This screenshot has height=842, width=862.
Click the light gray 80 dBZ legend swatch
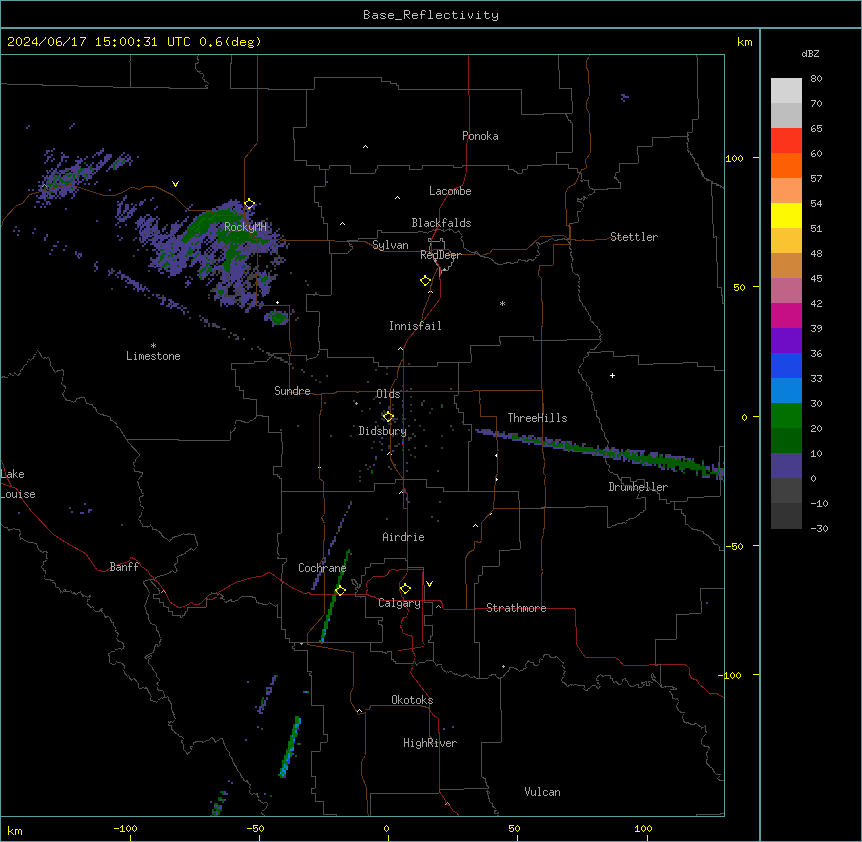[786, 91]
